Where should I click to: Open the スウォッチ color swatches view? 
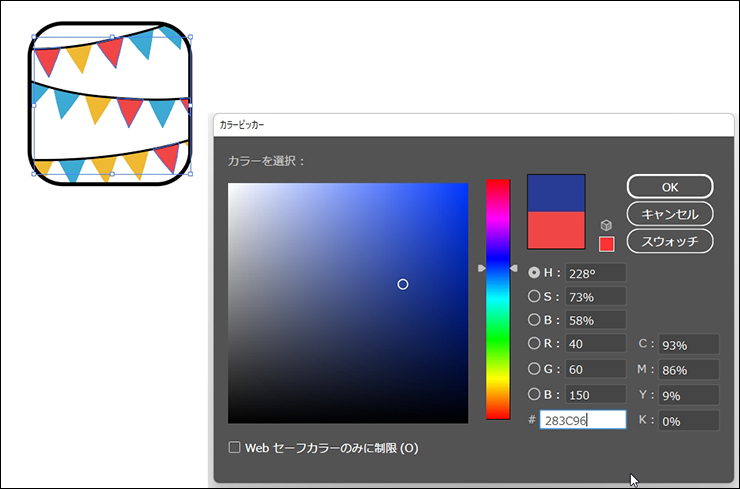point(669,241)
